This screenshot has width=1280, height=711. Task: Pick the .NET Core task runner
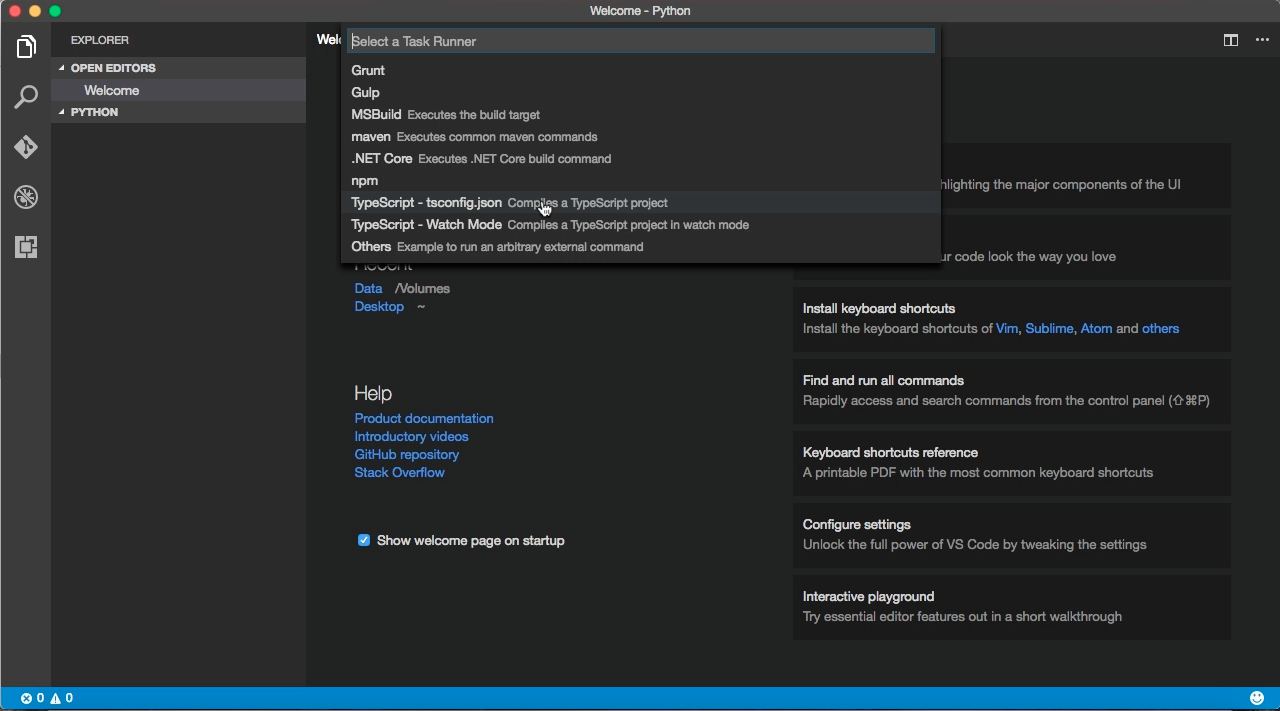click(640, 158)
